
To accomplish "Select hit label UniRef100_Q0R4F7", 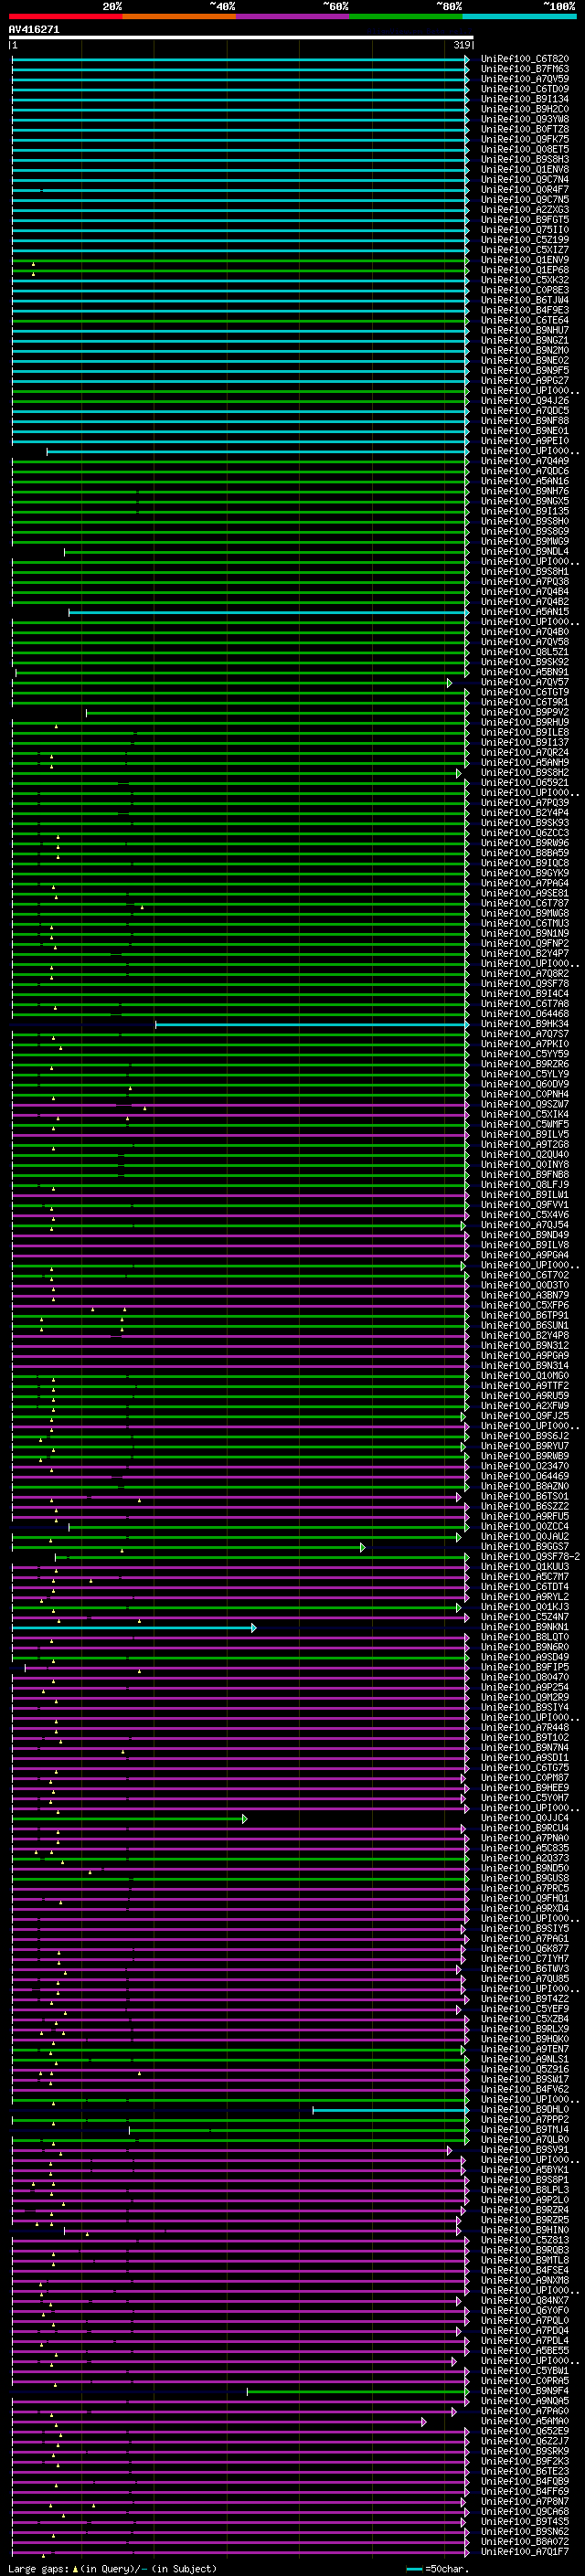I will point(525,190).
